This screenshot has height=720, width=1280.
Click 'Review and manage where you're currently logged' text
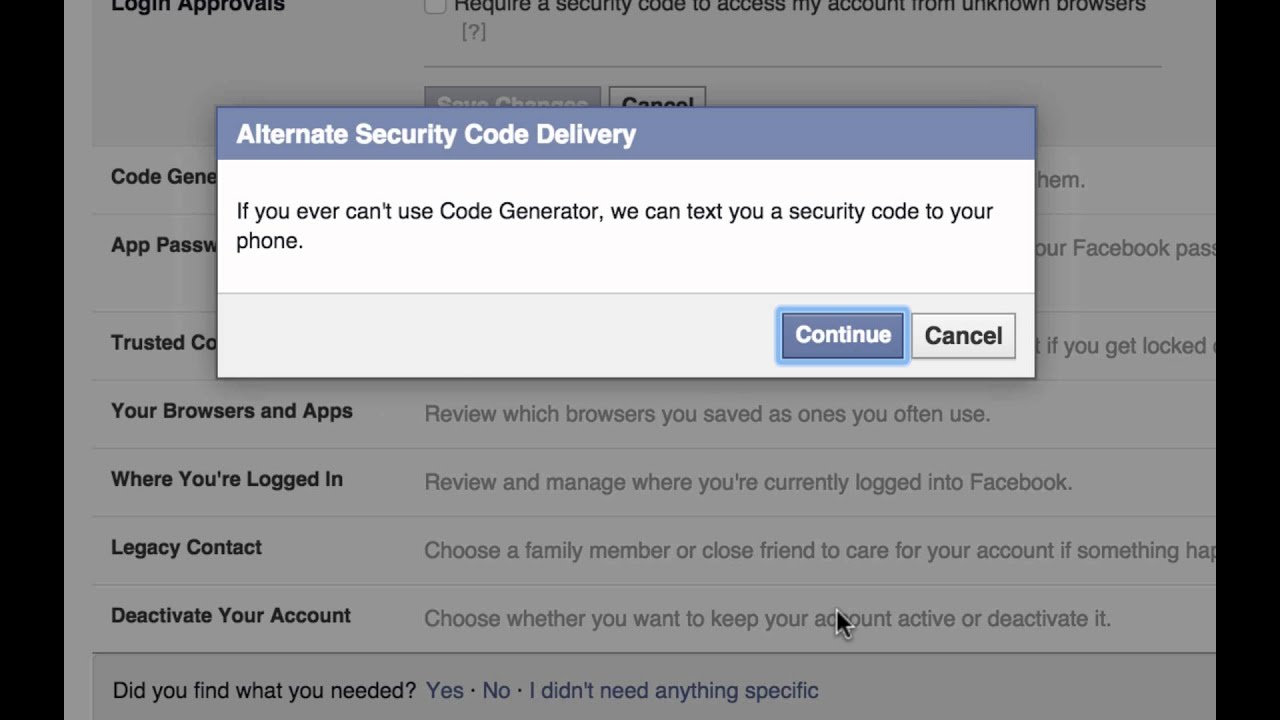748,482
